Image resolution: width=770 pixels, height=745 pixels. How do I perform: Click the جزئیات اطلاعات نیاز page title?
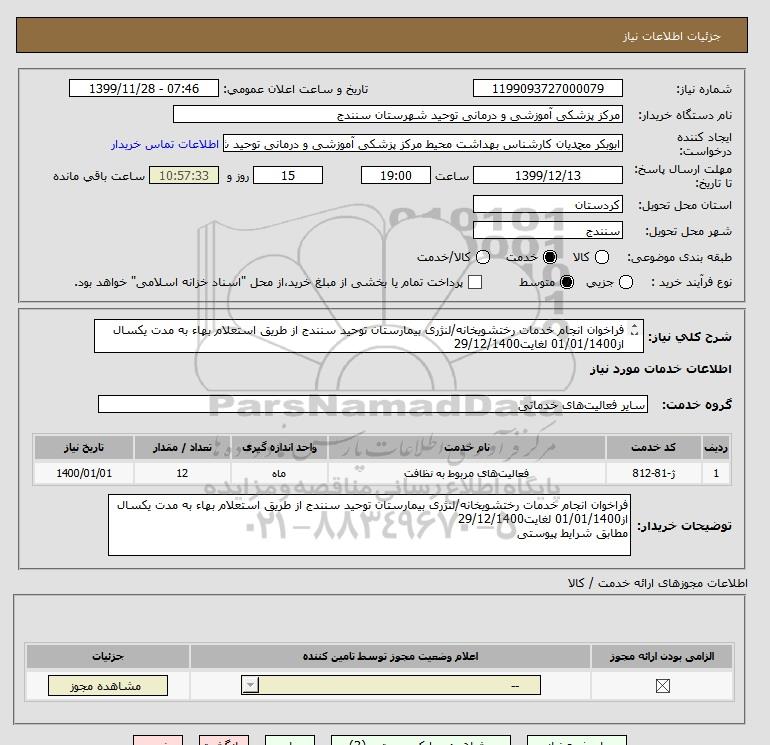click(x=671, y=36)
